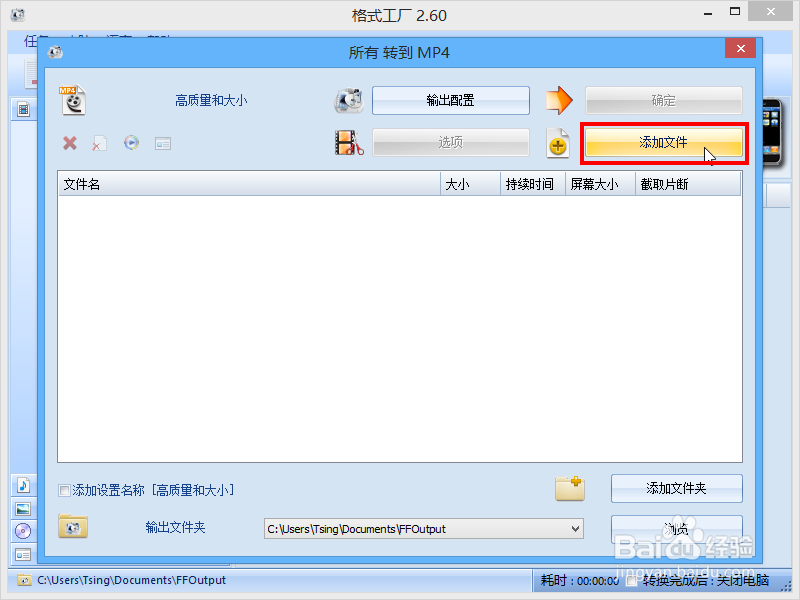Click the 耗时 elapsed time status text

point(580,581)
